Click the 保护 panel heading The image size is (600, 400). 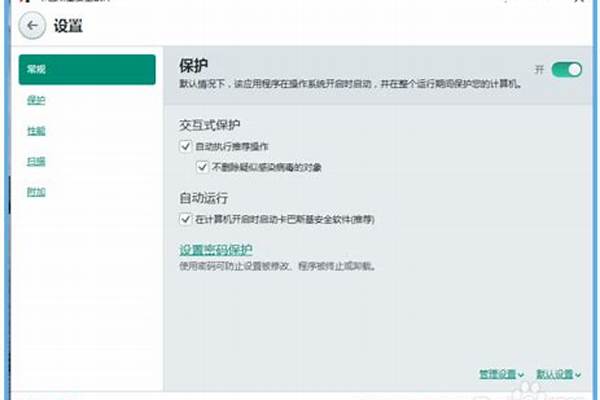(194, 65)
